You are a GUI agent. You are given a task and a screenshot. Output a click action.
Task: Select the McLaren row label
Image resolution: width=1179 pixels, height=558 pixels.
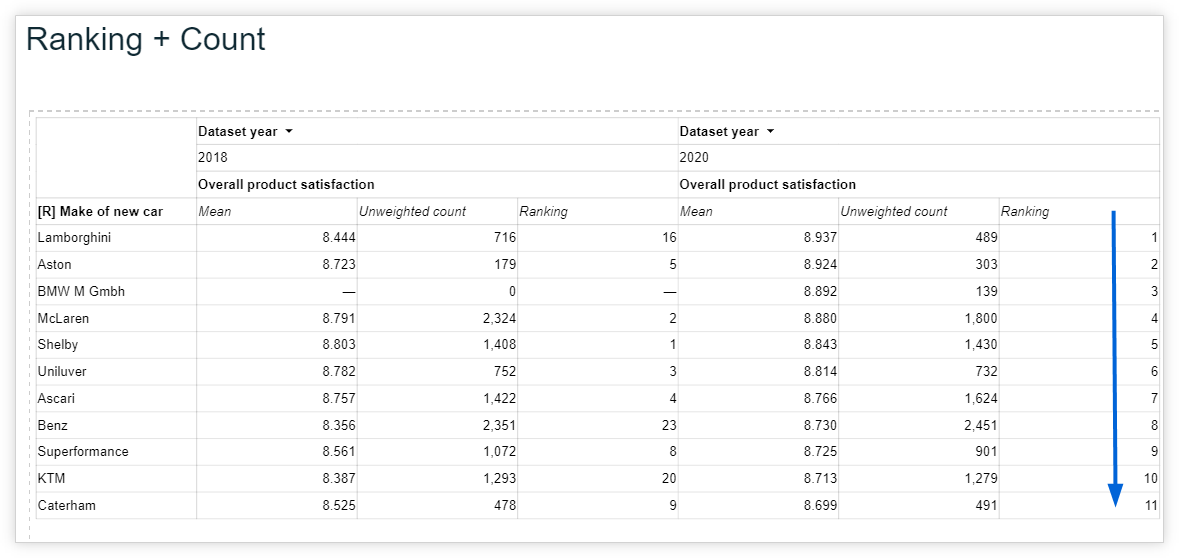tap(63, 318)
